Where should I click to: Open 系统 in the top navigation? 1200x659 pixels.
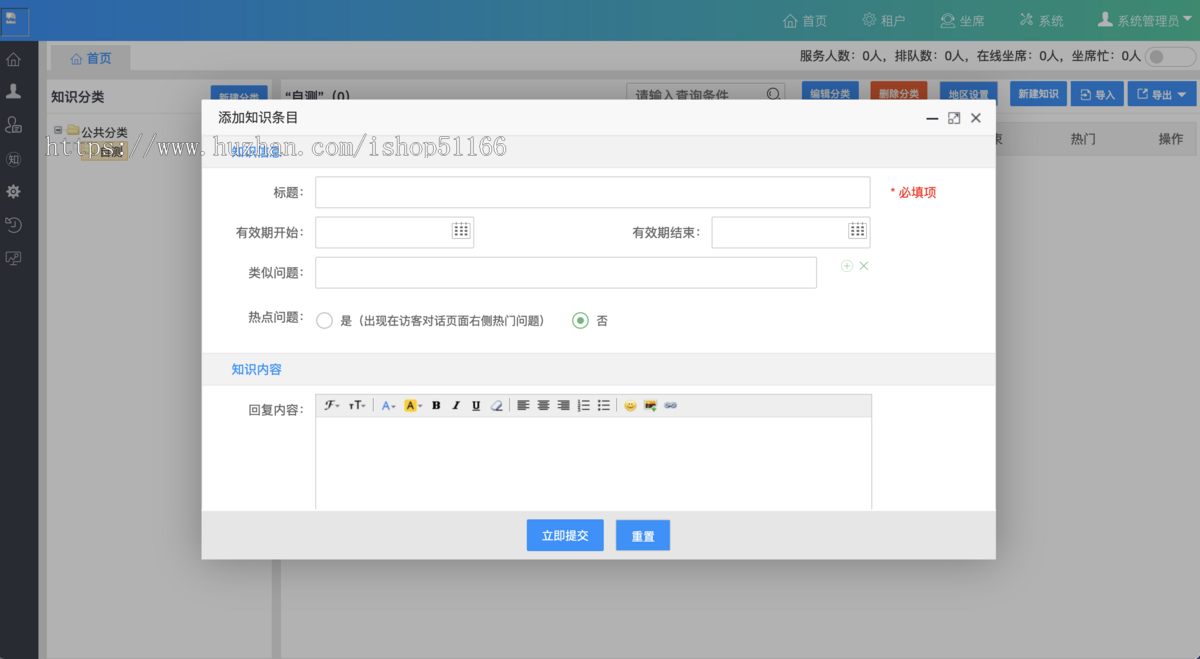pyautogui.click(x=1041, y=20)
